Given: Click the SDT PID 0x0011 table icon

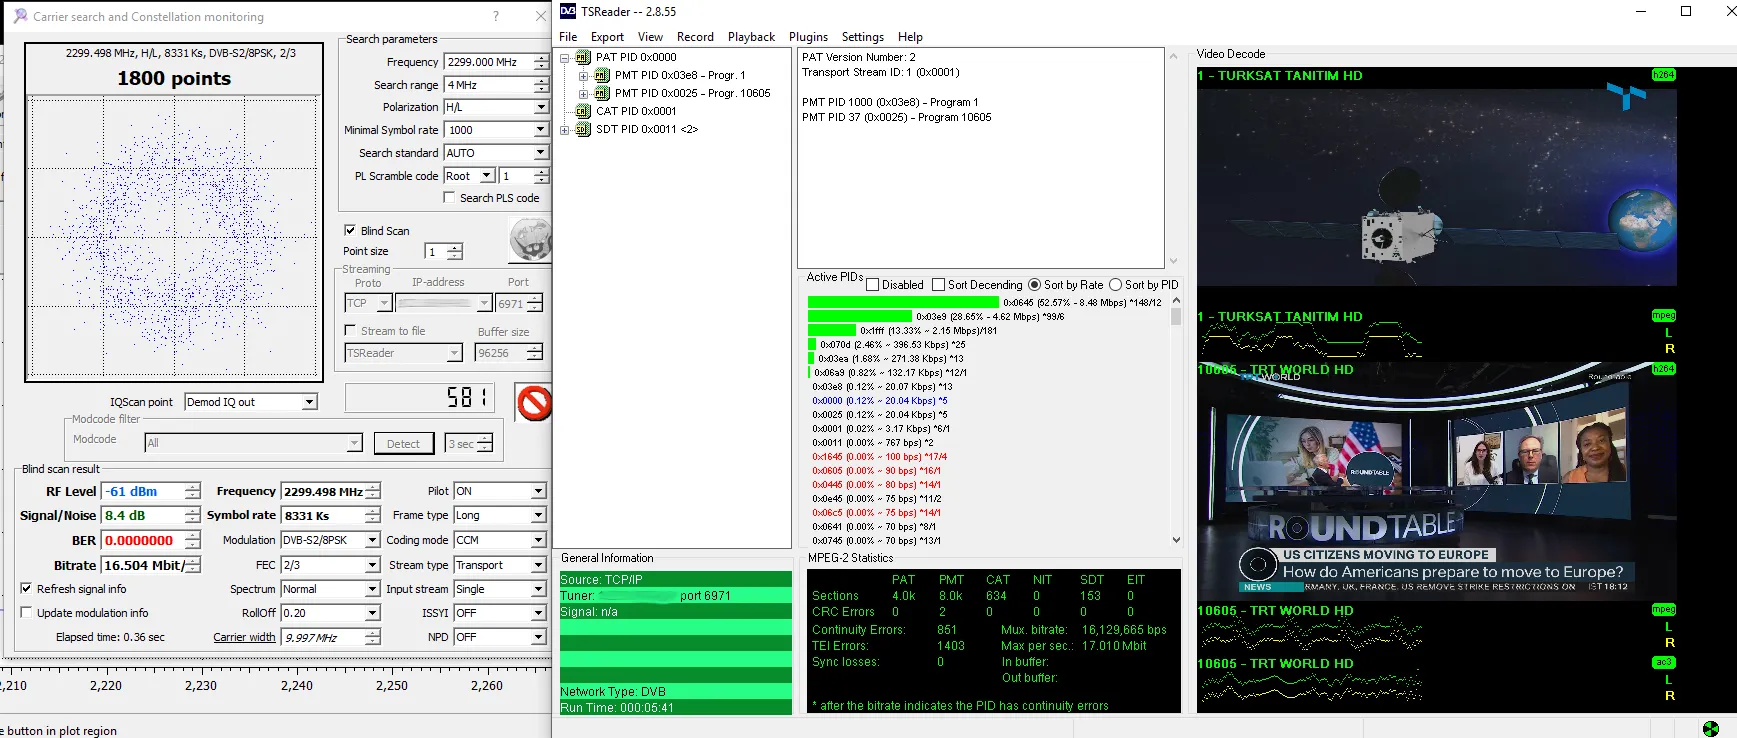Looking at the screenshot, I should (583, 129).
